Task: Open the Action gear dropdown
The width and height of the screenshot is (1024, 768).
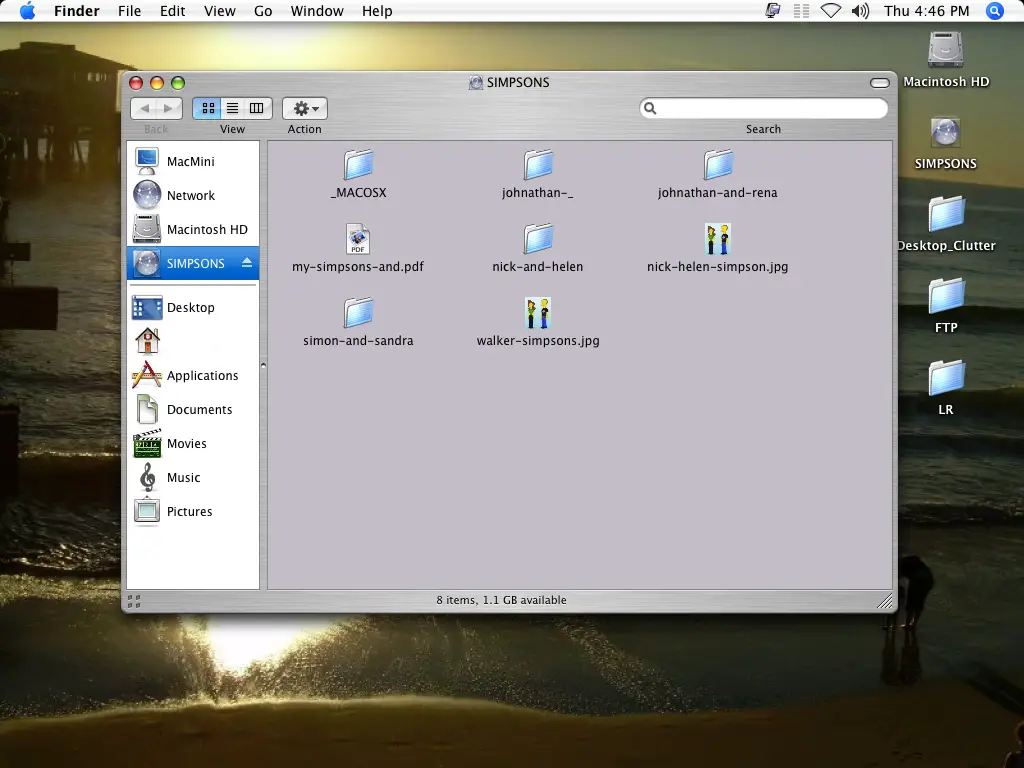Action: (305, 108)
